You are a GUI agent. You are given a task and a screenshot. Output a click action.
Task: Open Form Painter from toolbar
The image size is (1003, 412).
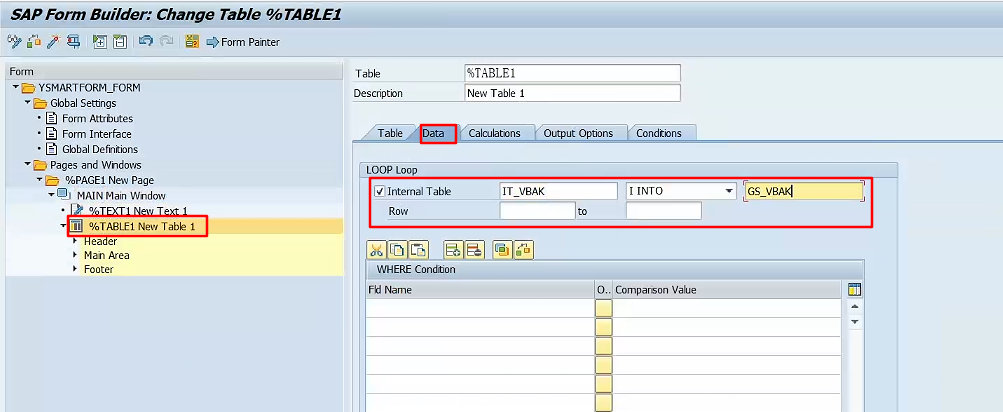(243, 42)
